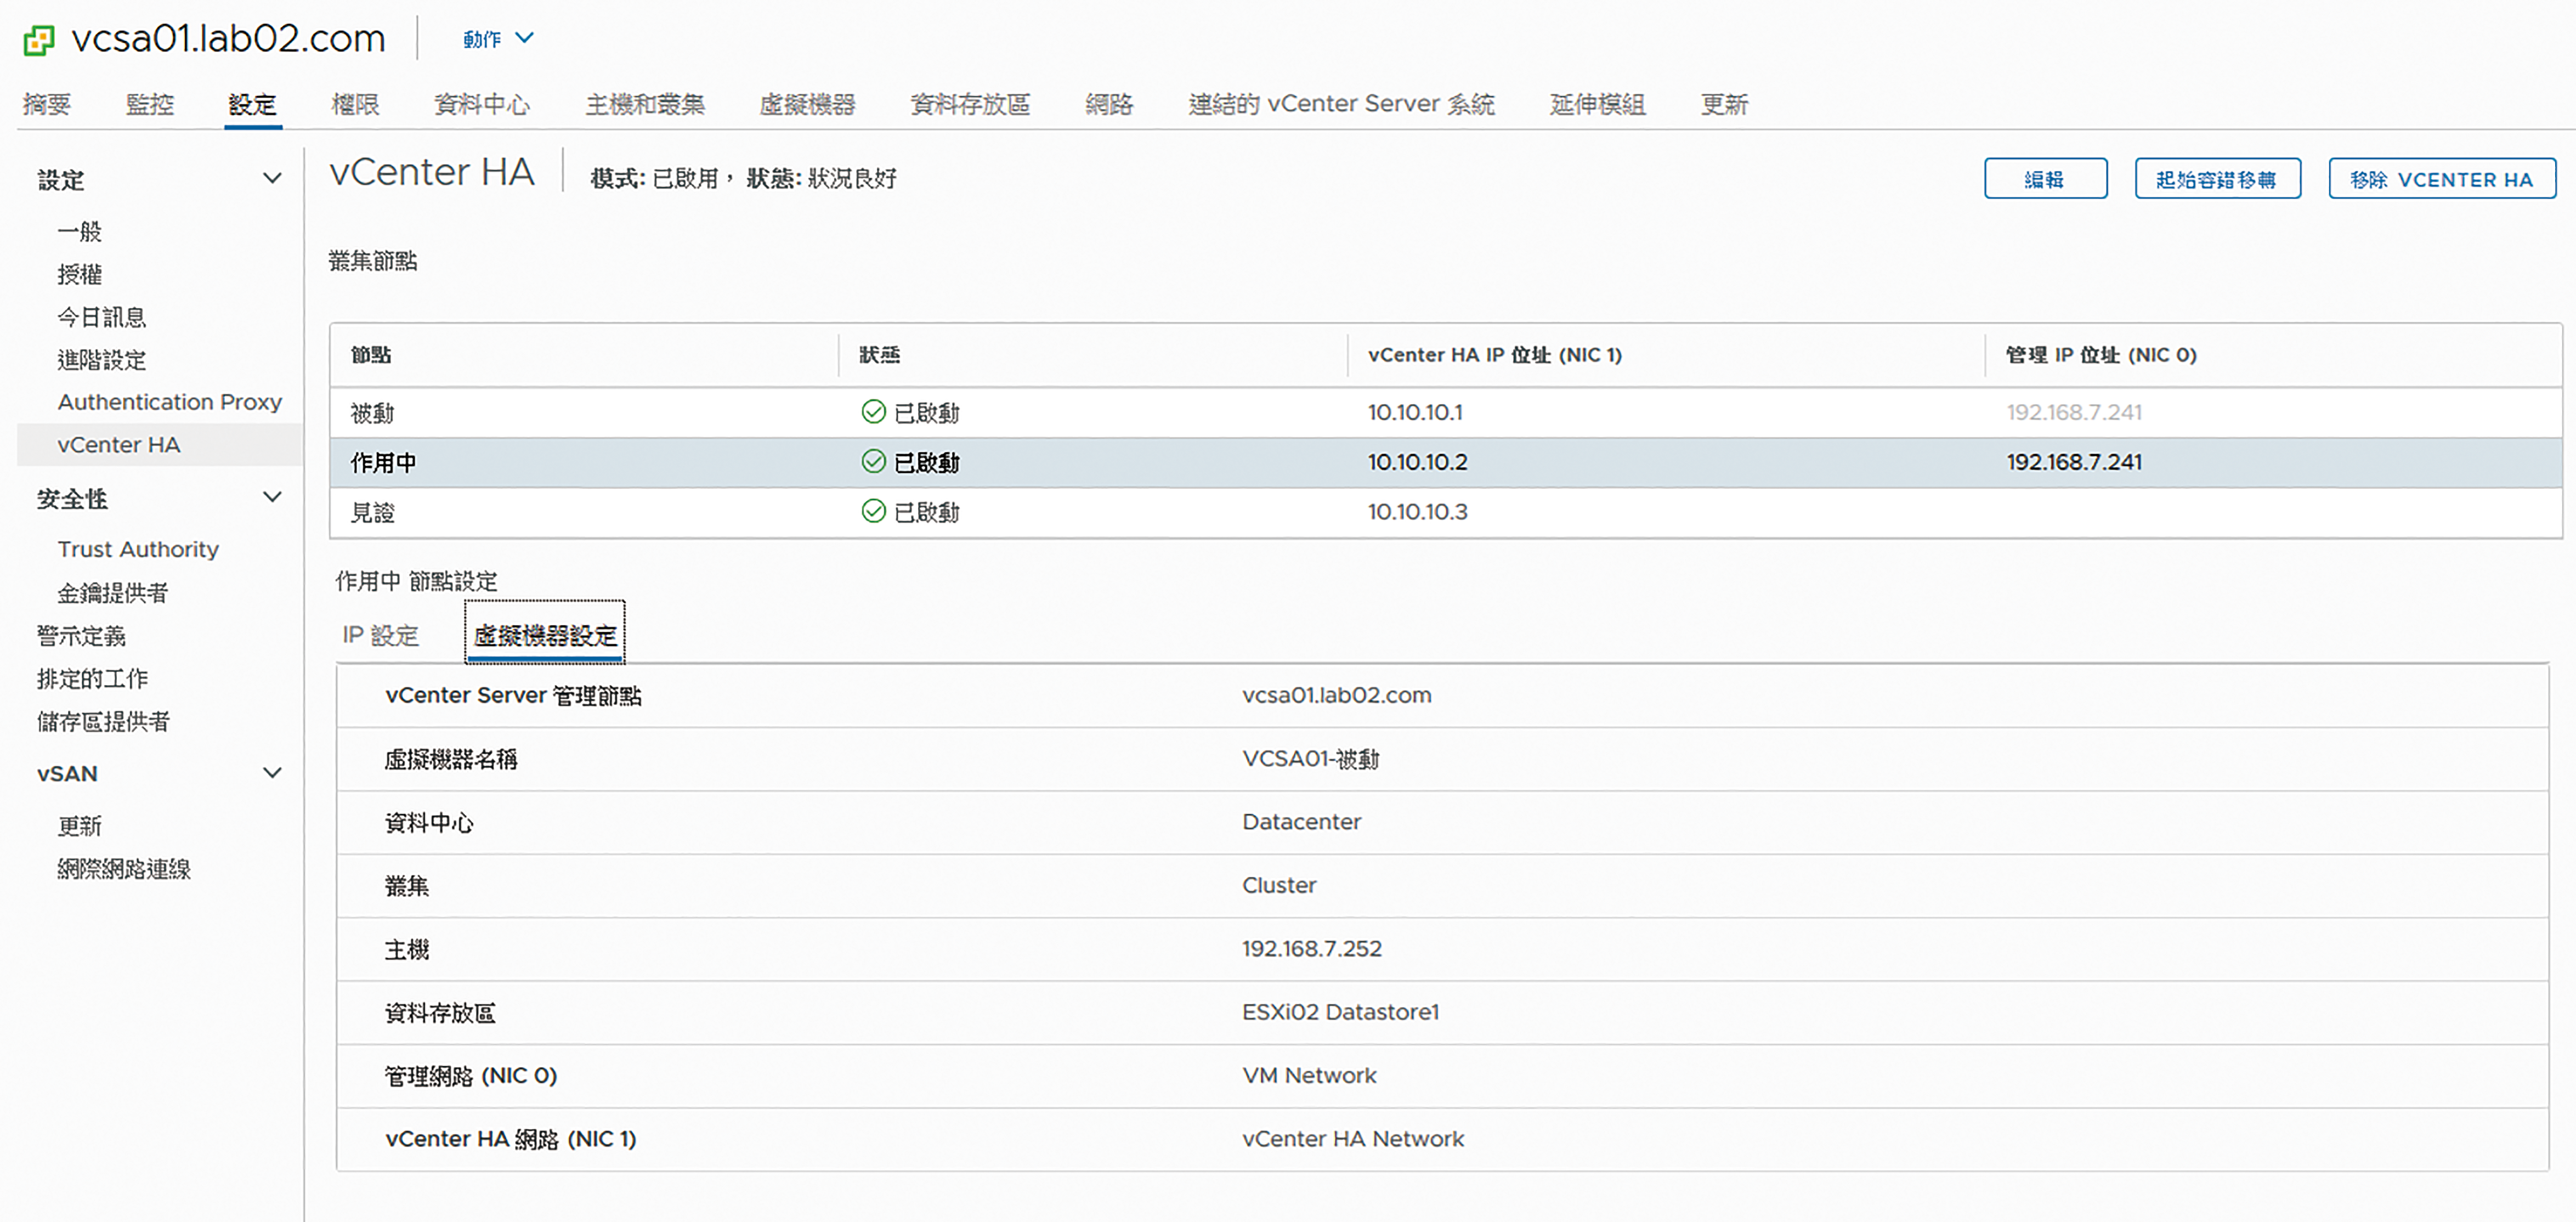Select 儲存區提供者 in the sidebar
The width and height of the screenshot is (2576, 1222).
103,722
